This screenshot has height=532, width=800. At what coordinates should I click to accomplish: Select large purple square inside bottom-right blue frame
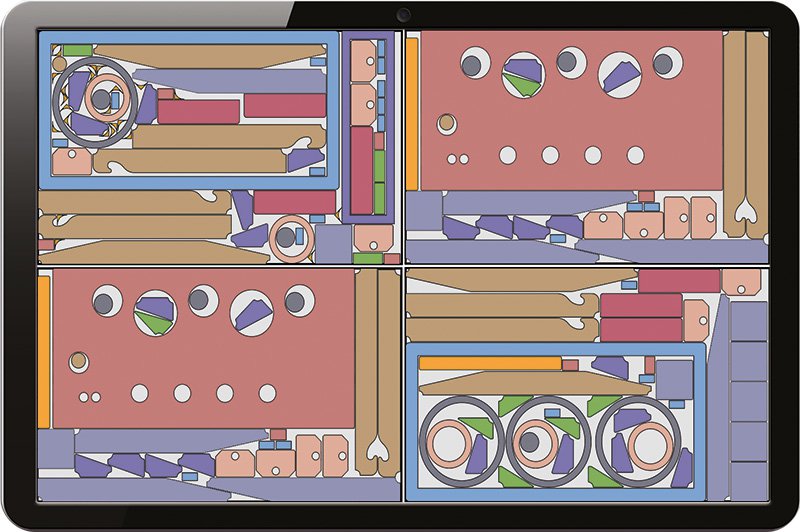click(674, 378)
